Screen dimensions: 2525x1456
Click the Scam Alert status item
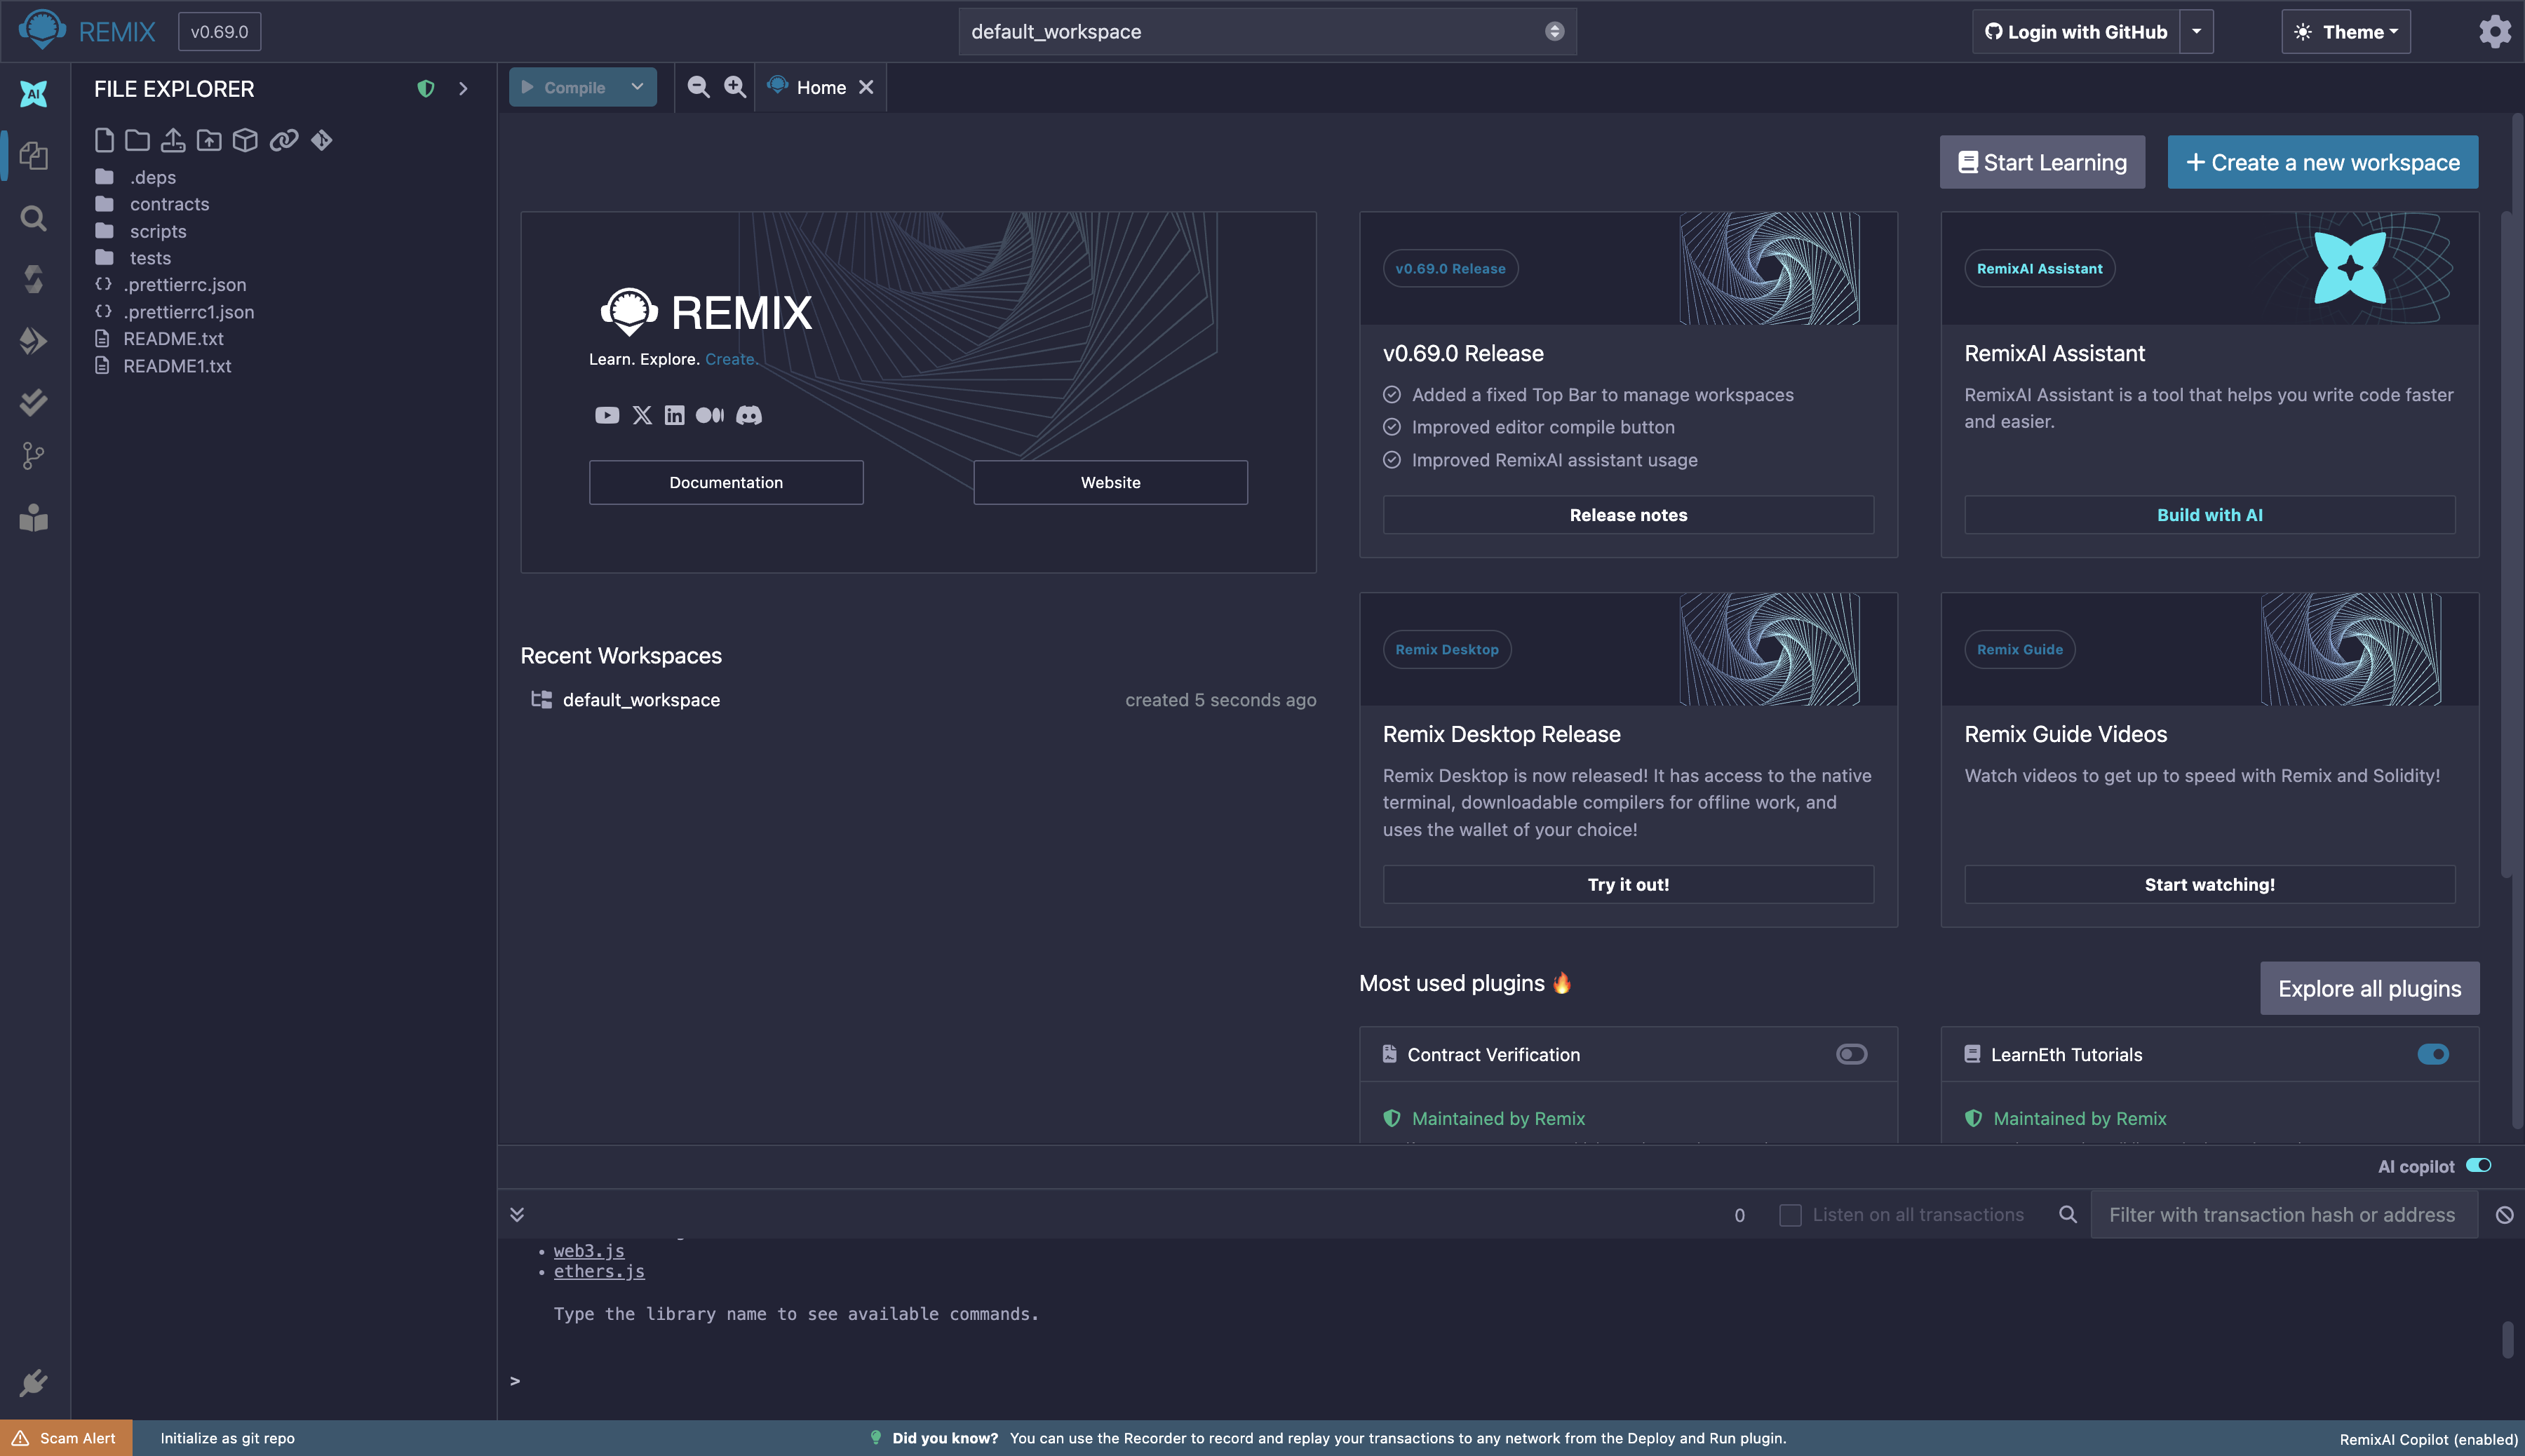(66, 1438)
